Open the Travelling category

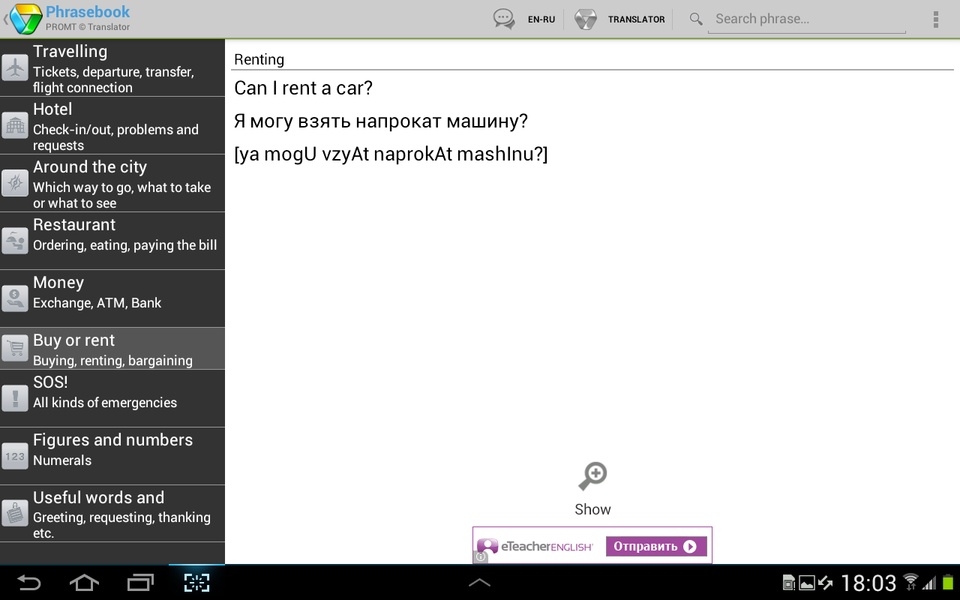click(x=113, y=67)
